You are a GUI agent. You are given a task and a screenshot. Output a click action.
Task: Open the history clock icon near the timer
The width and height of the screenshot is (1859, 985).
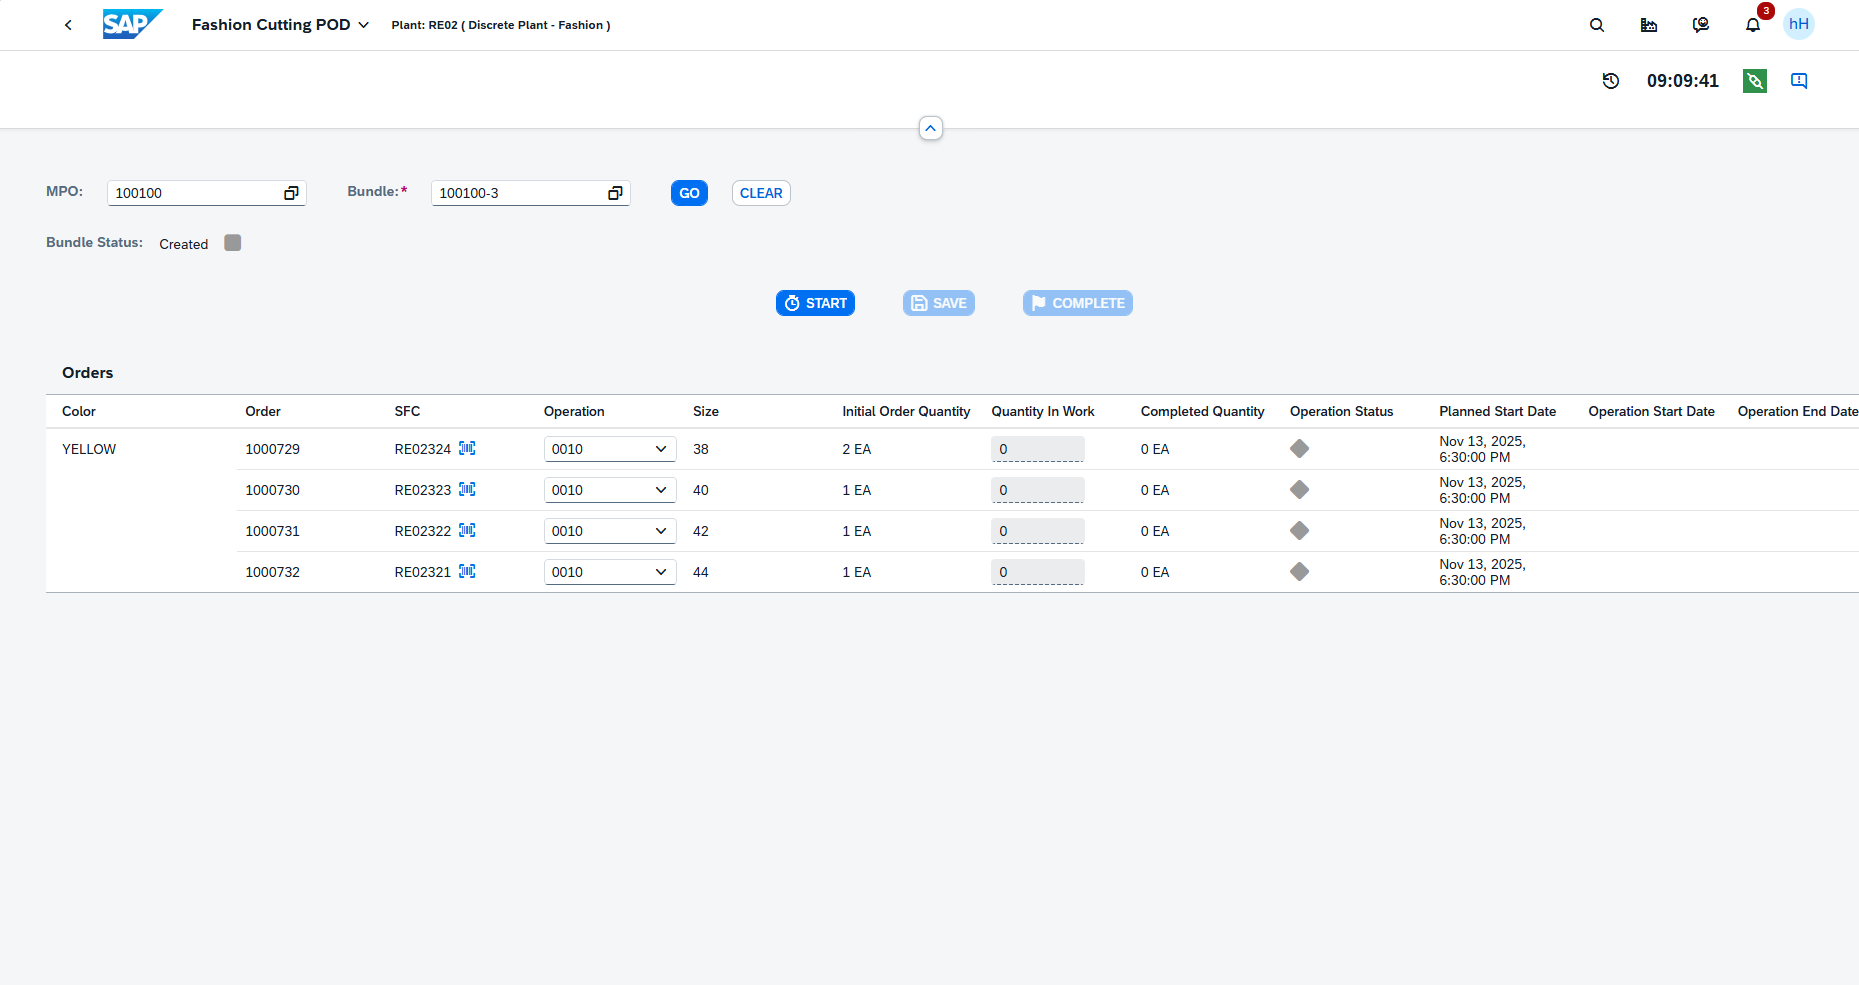[x=1610, y=81]
